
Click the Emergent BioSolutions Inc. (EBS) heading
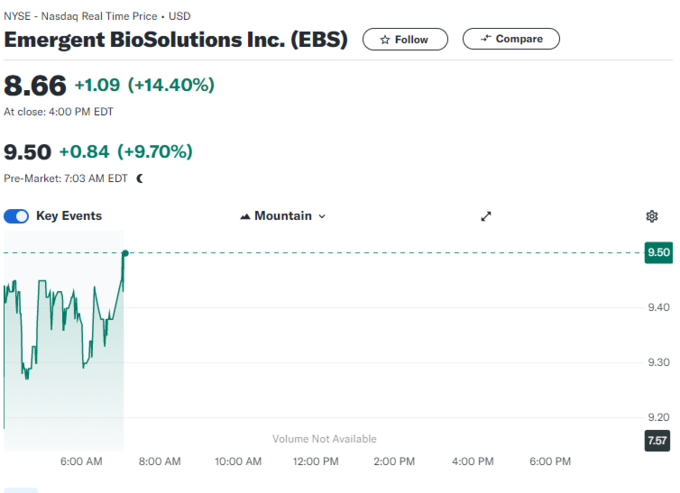(176, 40)
